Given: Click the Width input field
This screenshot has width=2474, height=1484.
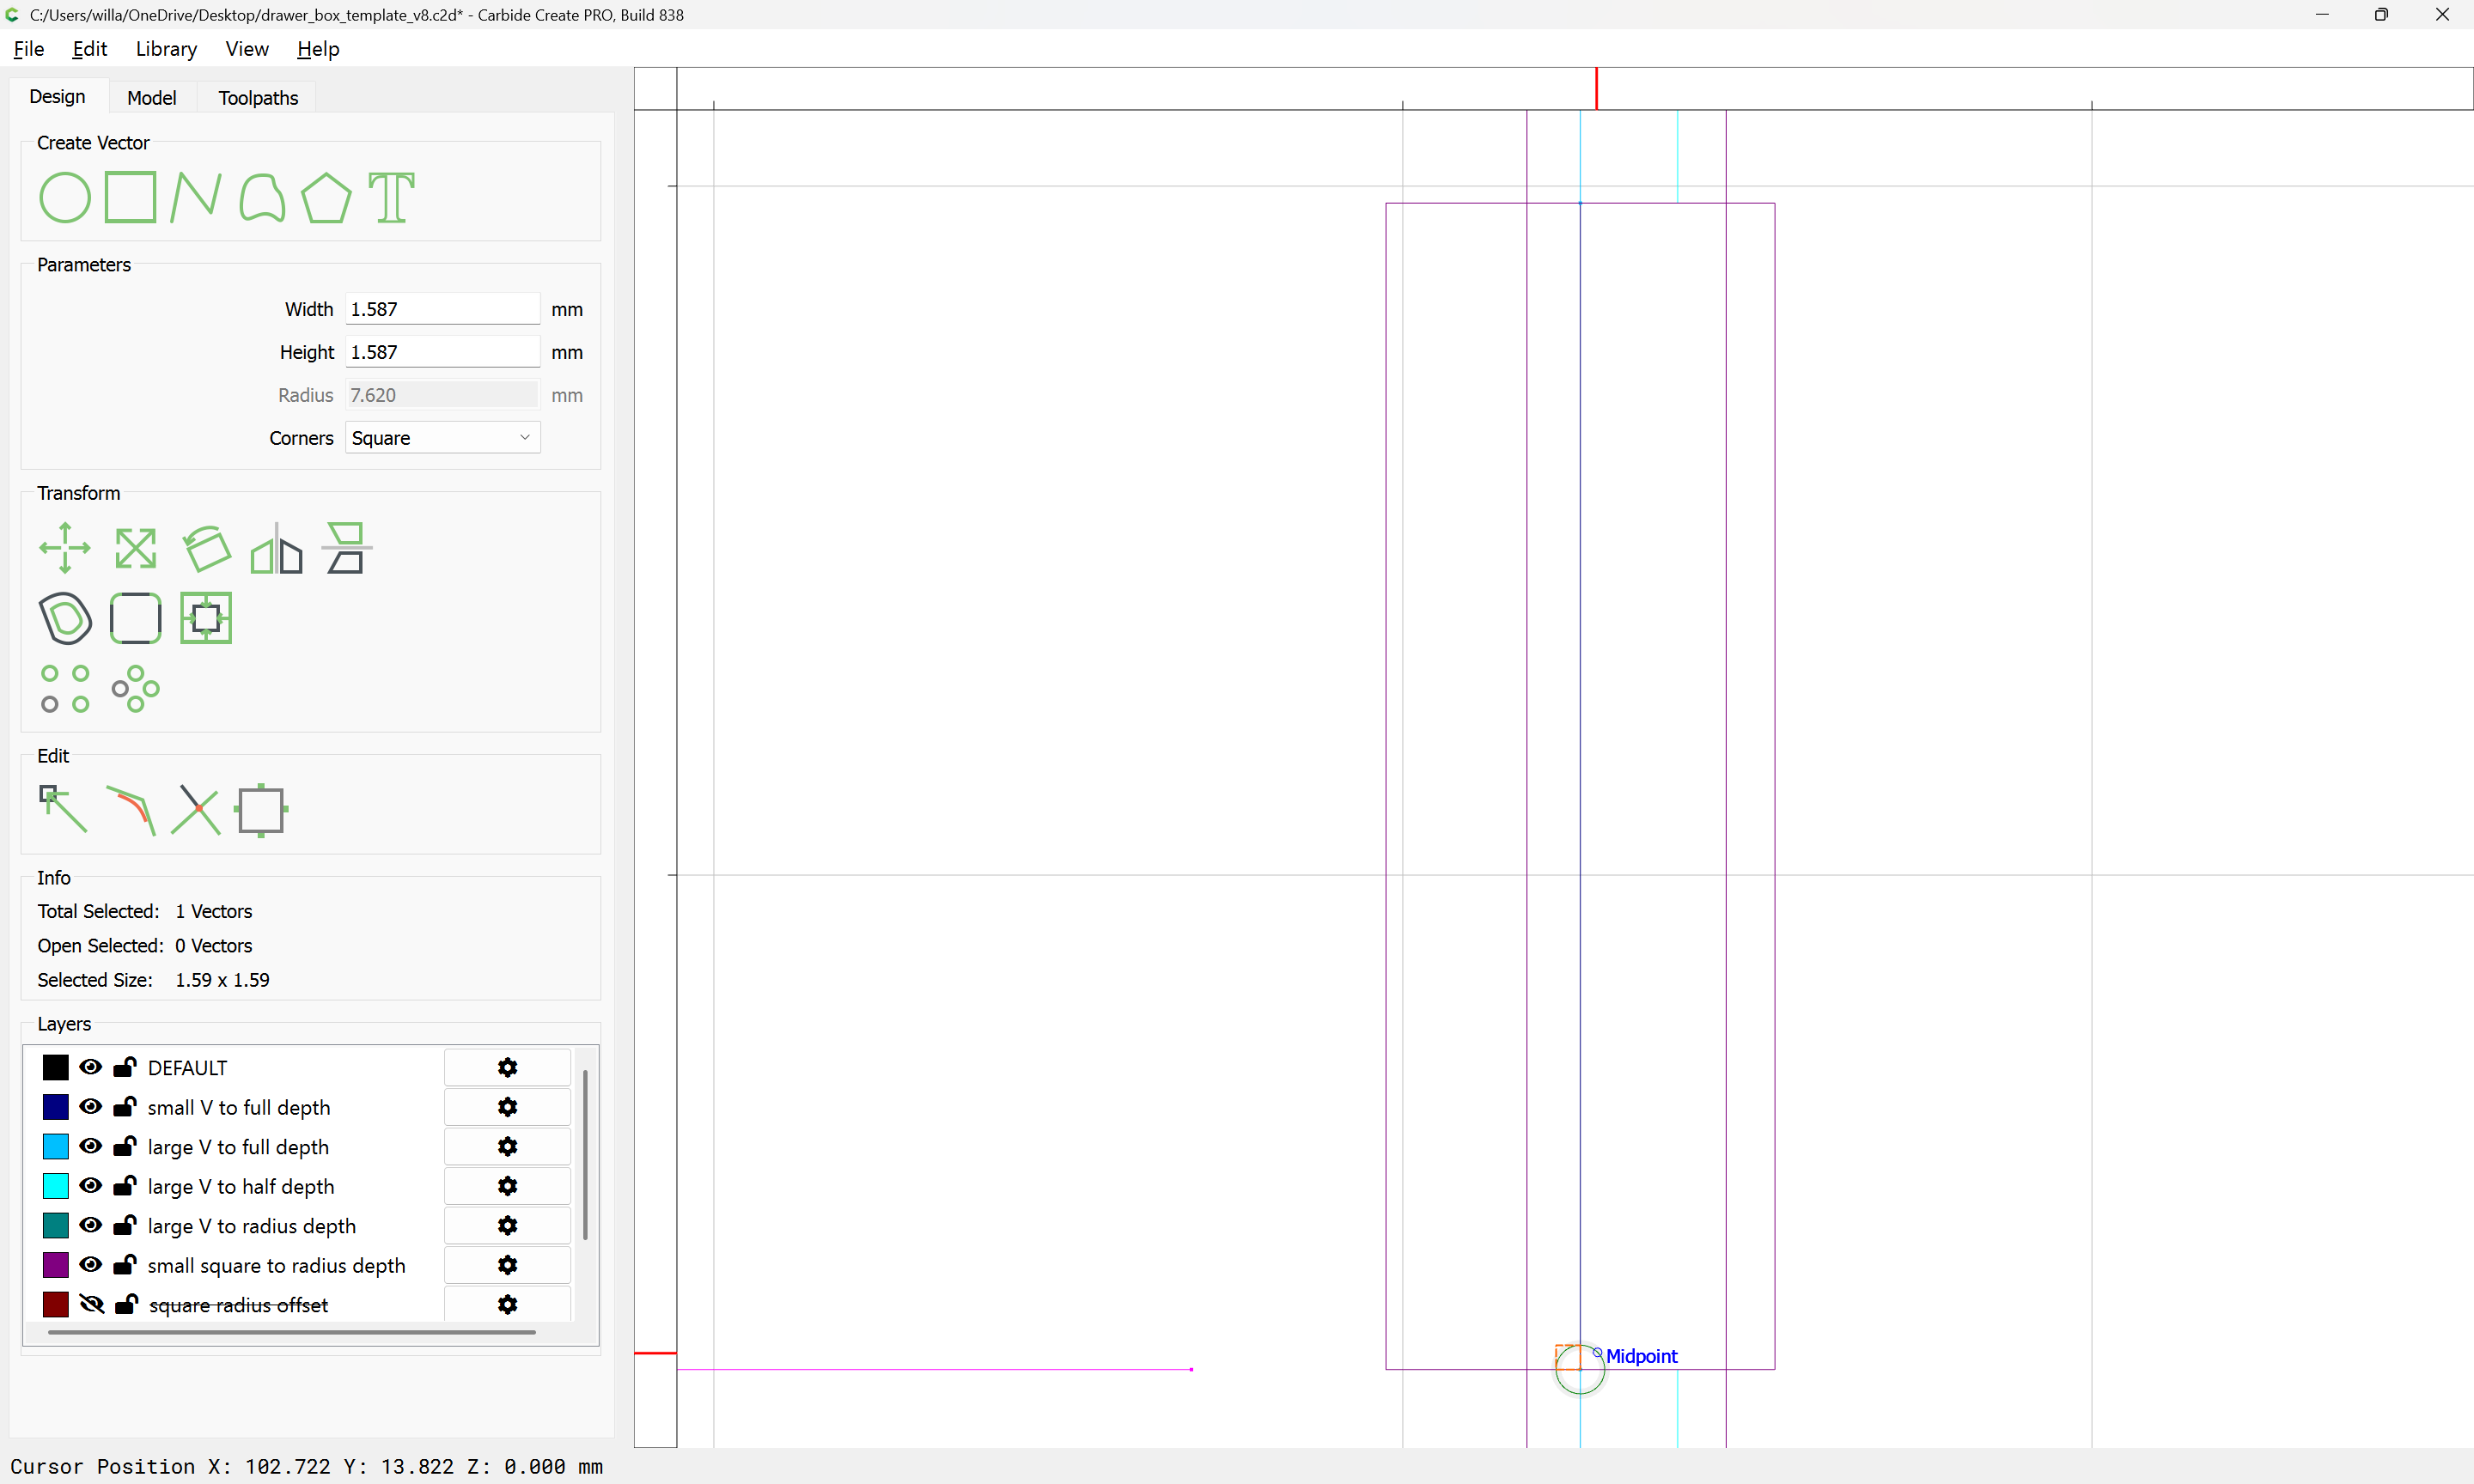Looking at the screenshot, I should 442,309.
